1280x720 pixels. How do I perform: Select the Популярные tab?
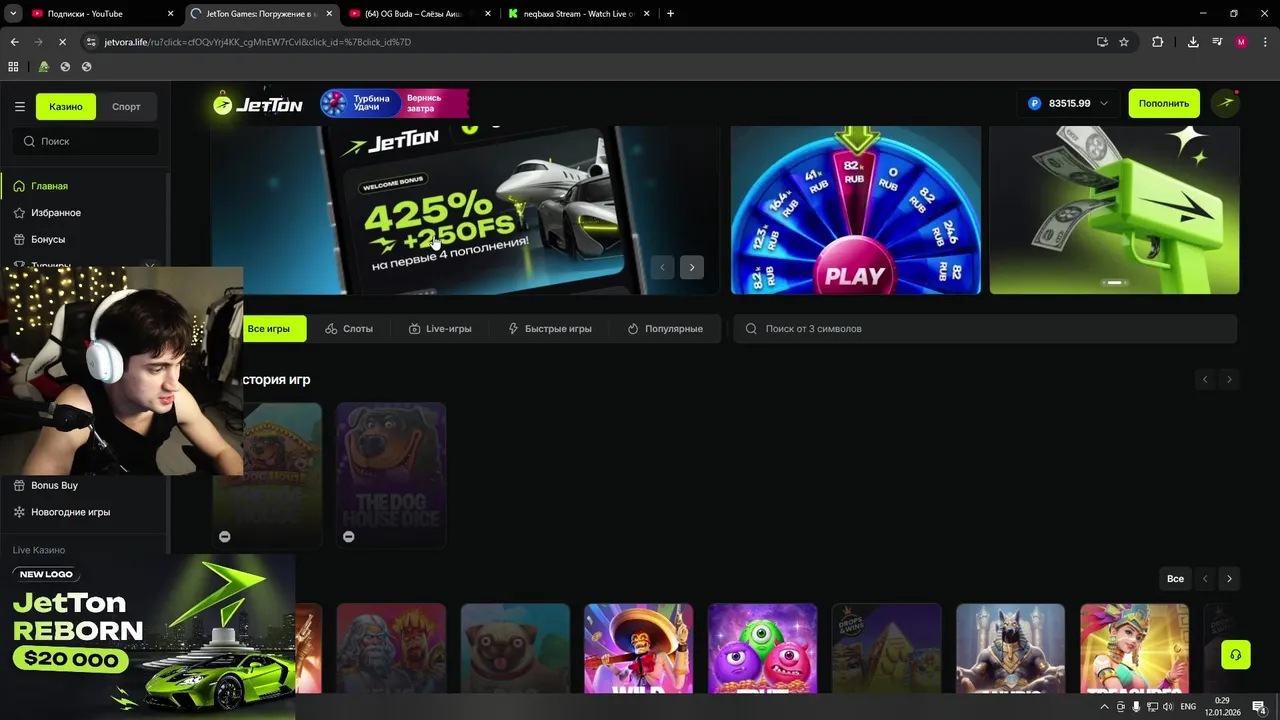[x=665, y=328]
